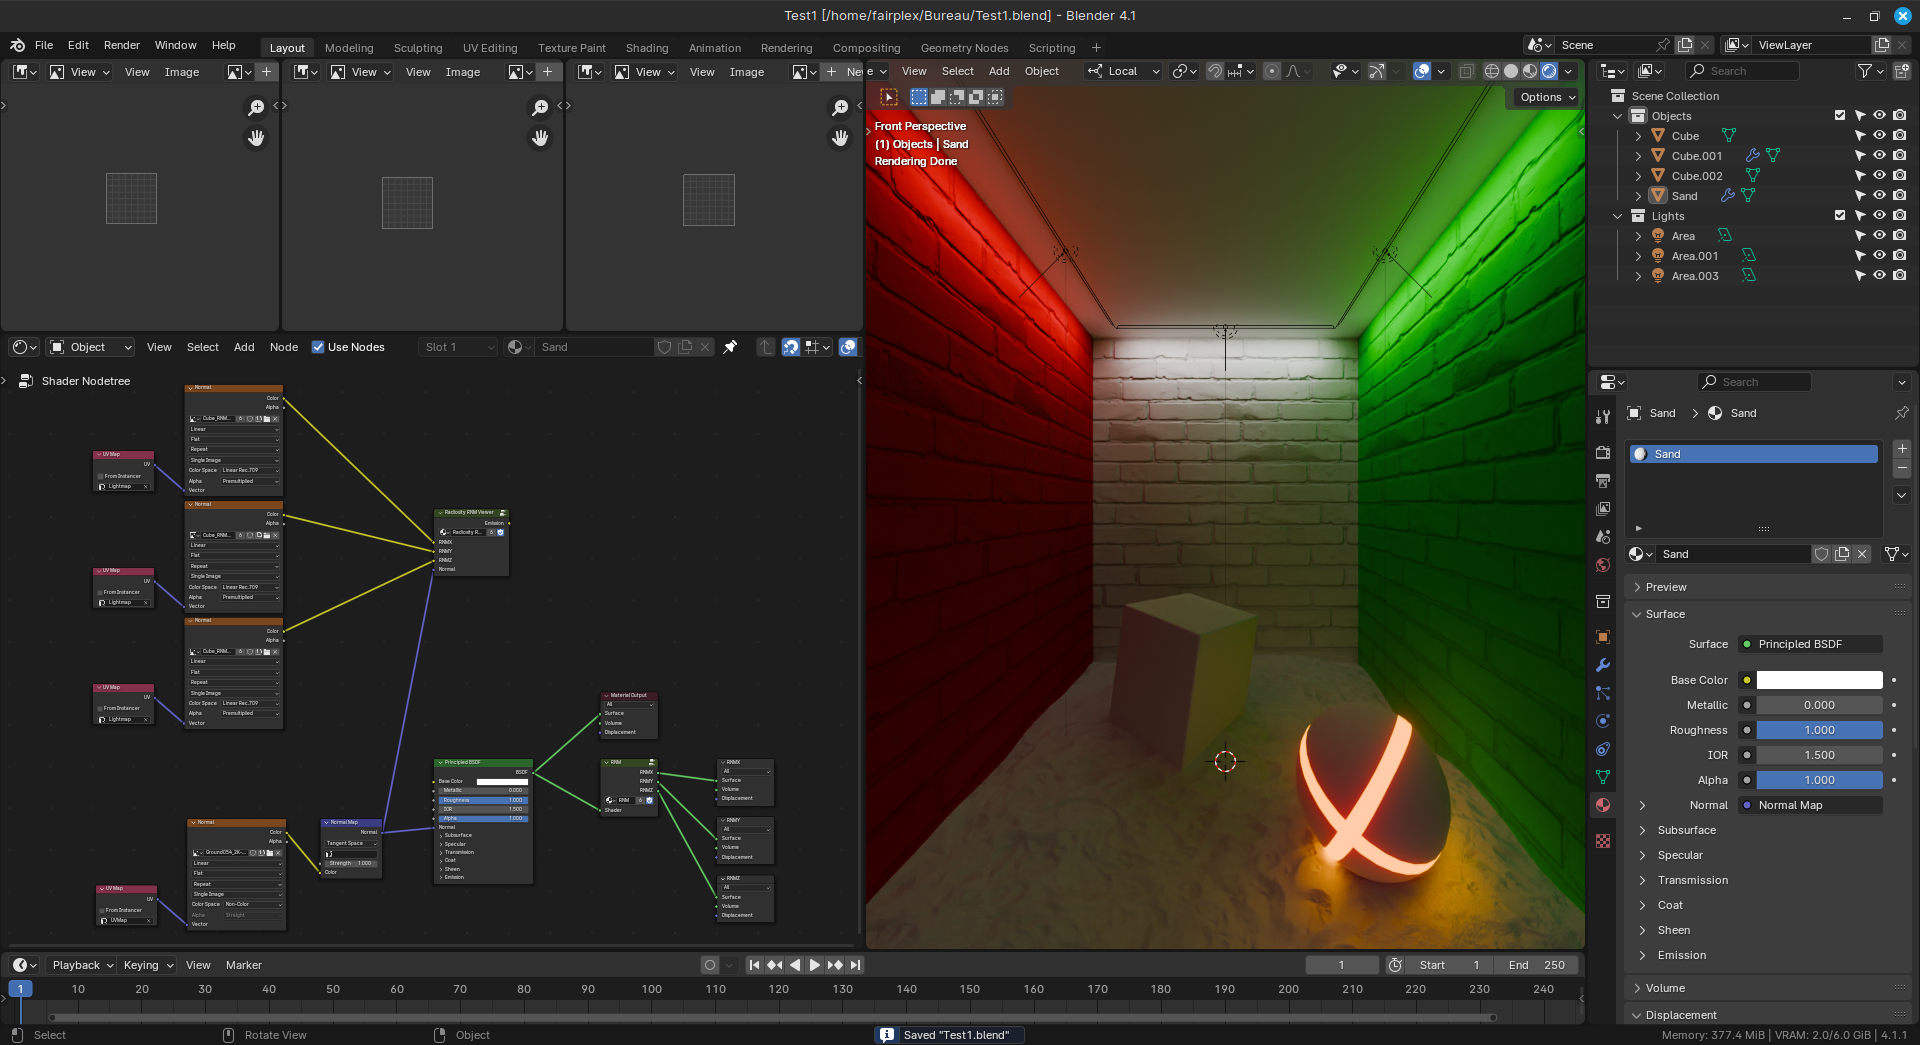The image size is (1920, 1045).
Task: Open the Object Data properties tab
Action: click(x=1603, y=777)
